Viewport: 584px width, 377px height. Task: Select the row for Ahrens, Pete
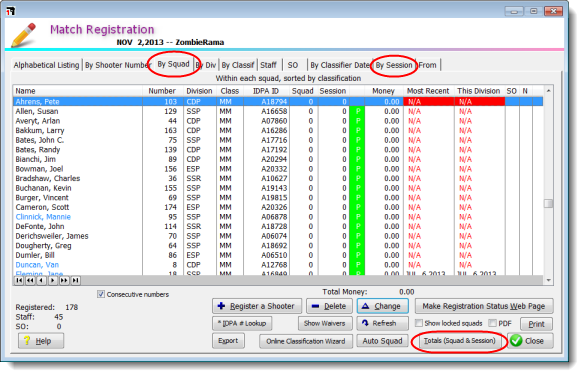tap(278, 102)
